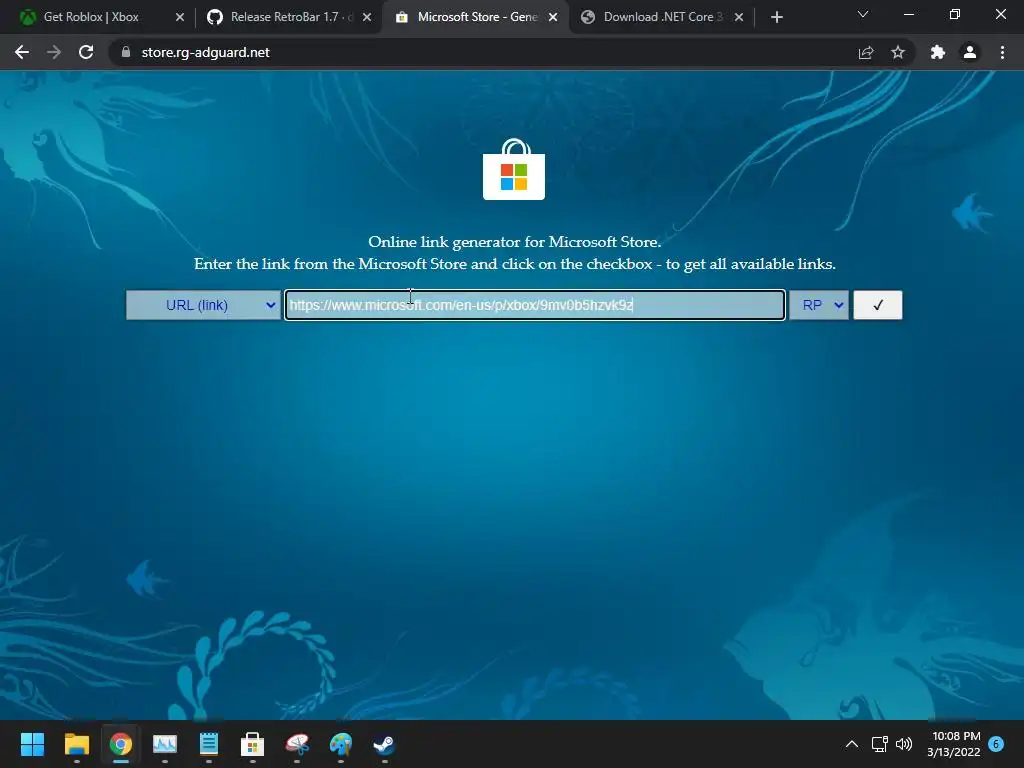Click the checkmark generate button
1024x768 pixels.
tap(878, 305)
